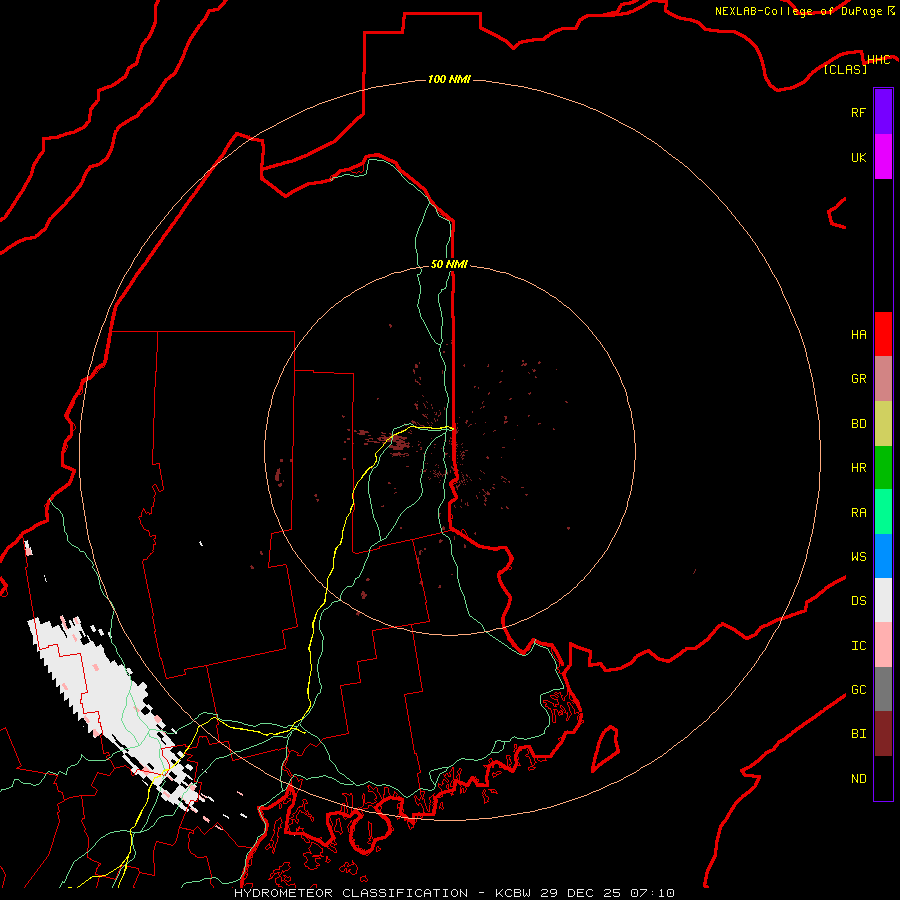Click the HYDROMETEOR CLASSIFICATION title text
The height and width of the screenshot is (900, 900).
tap(351, 893)
